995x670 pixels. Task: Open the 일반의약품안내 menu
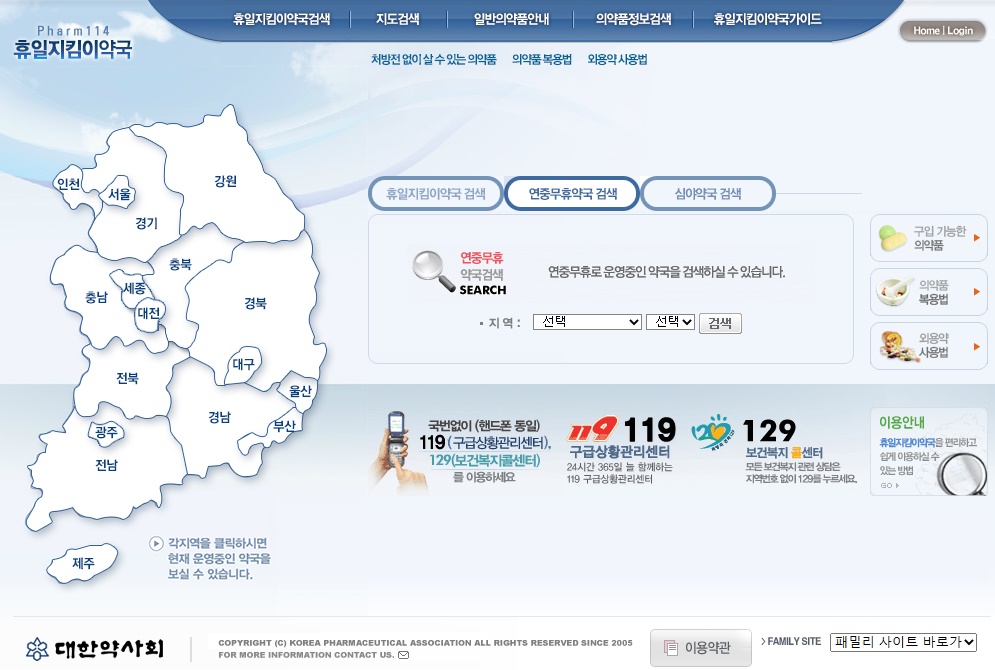pyautogui.click(x=511, y=19)
